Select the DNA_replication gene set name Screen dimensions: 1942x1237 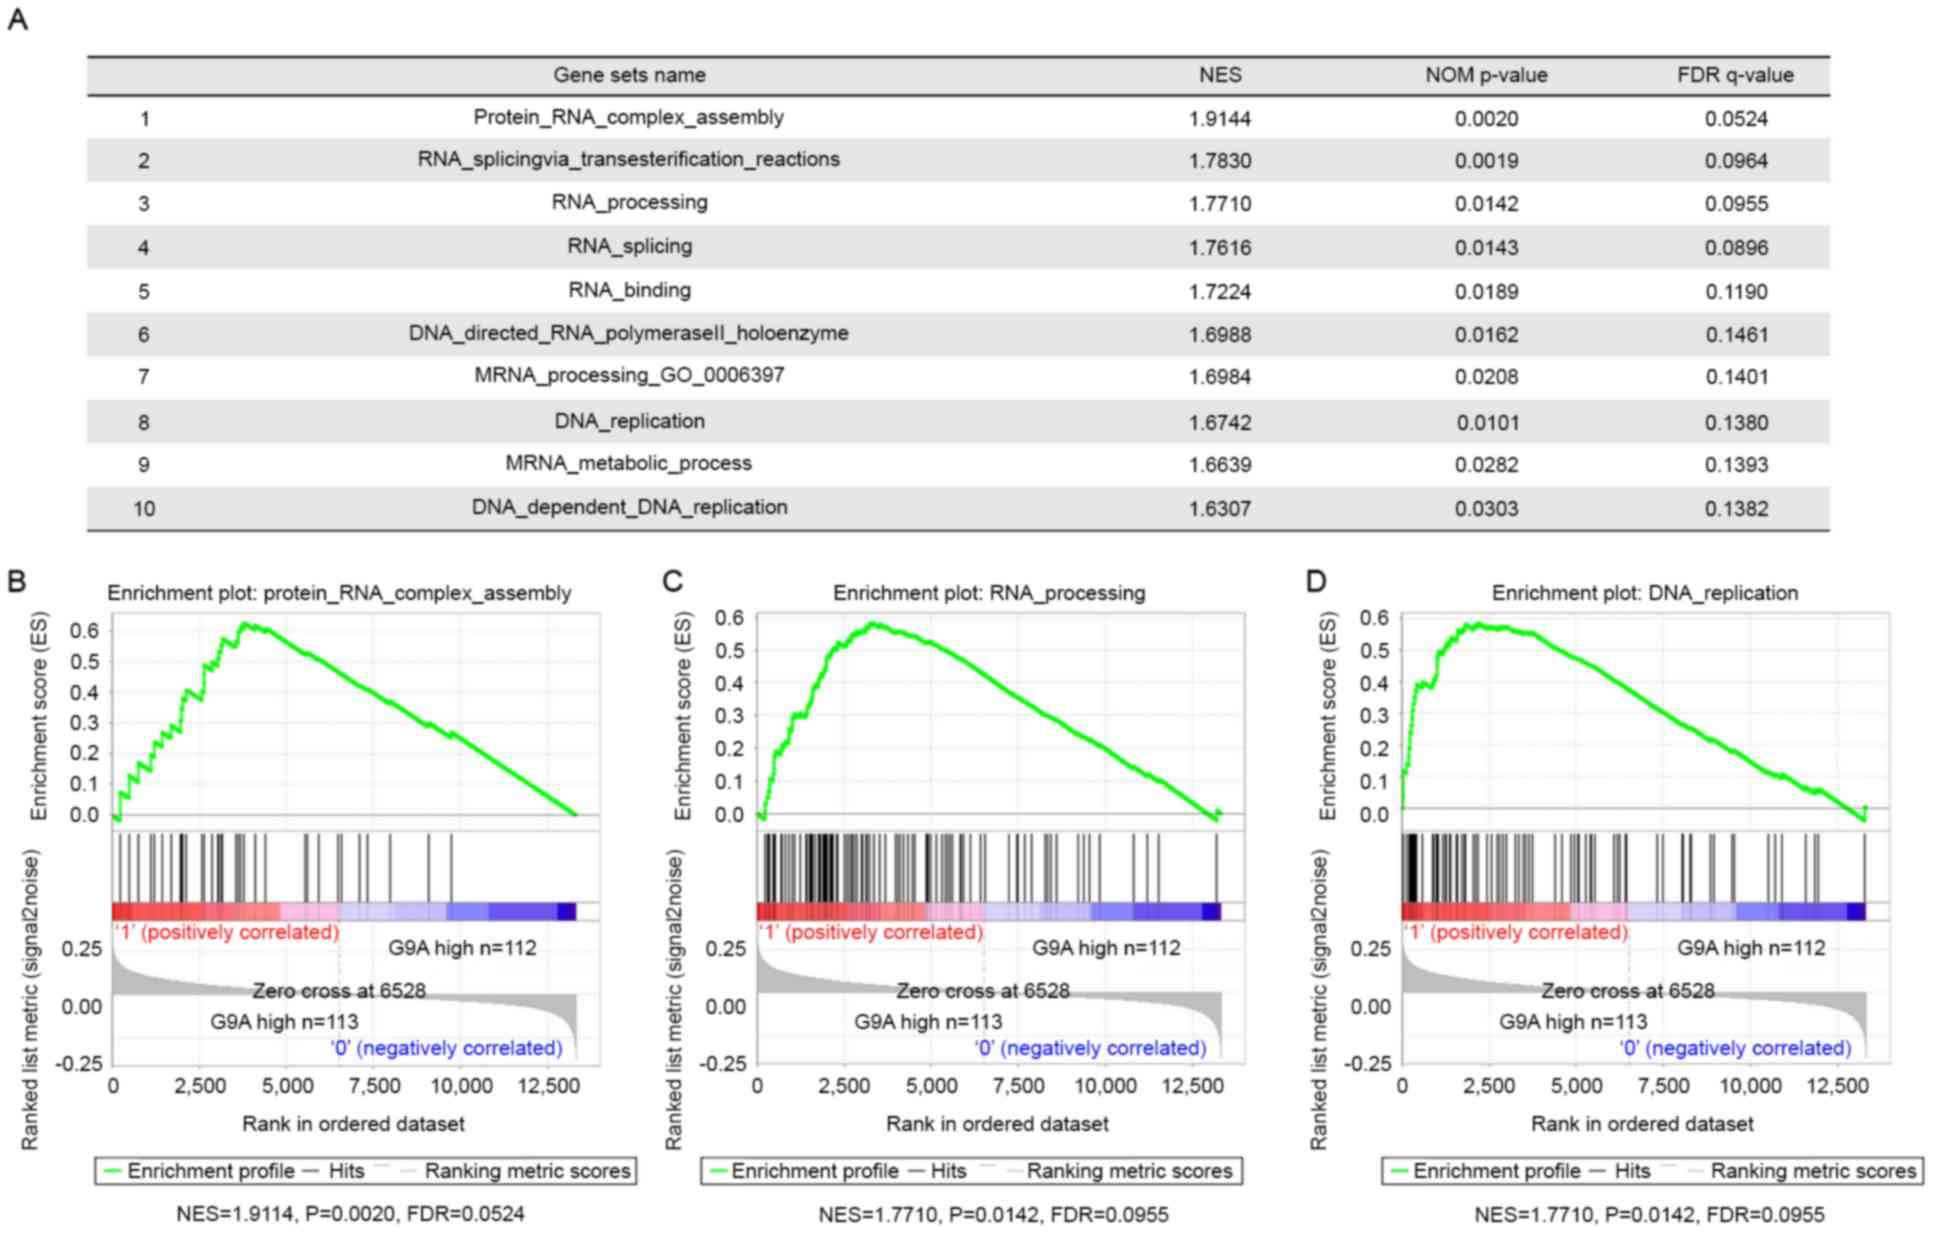coord(629,421)
